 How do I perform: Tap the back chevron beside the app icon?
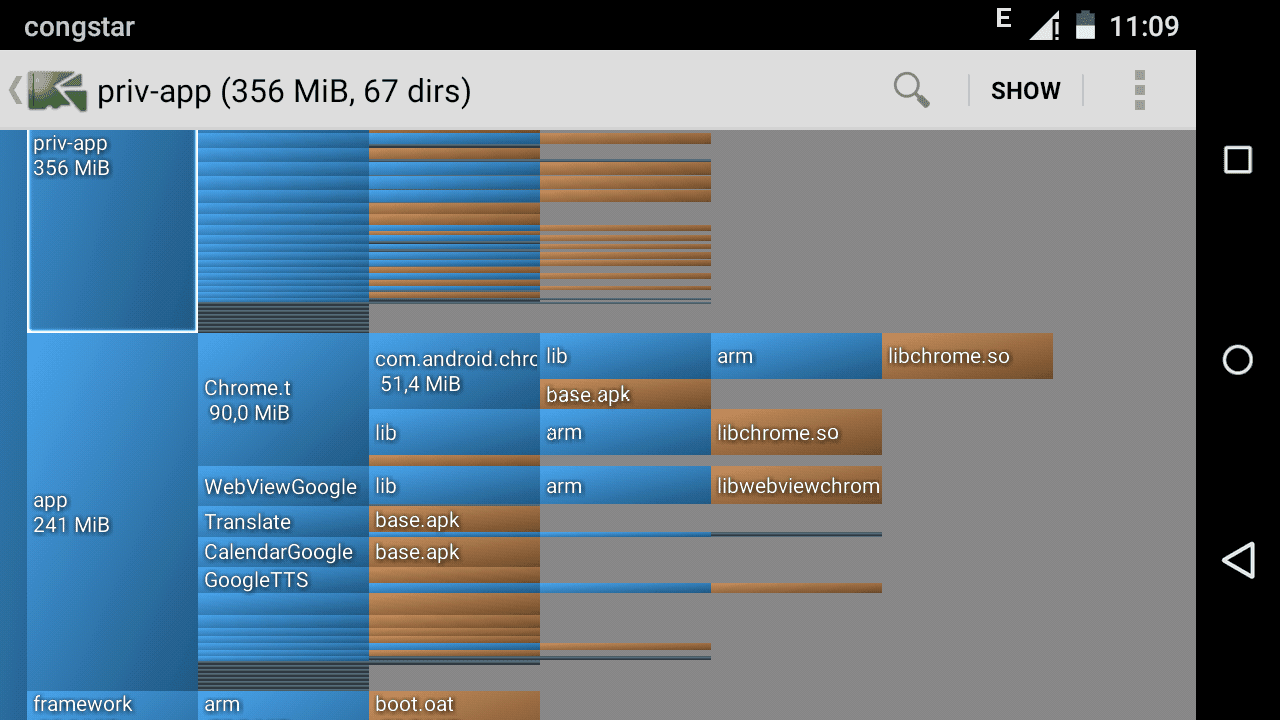[15, 90]
